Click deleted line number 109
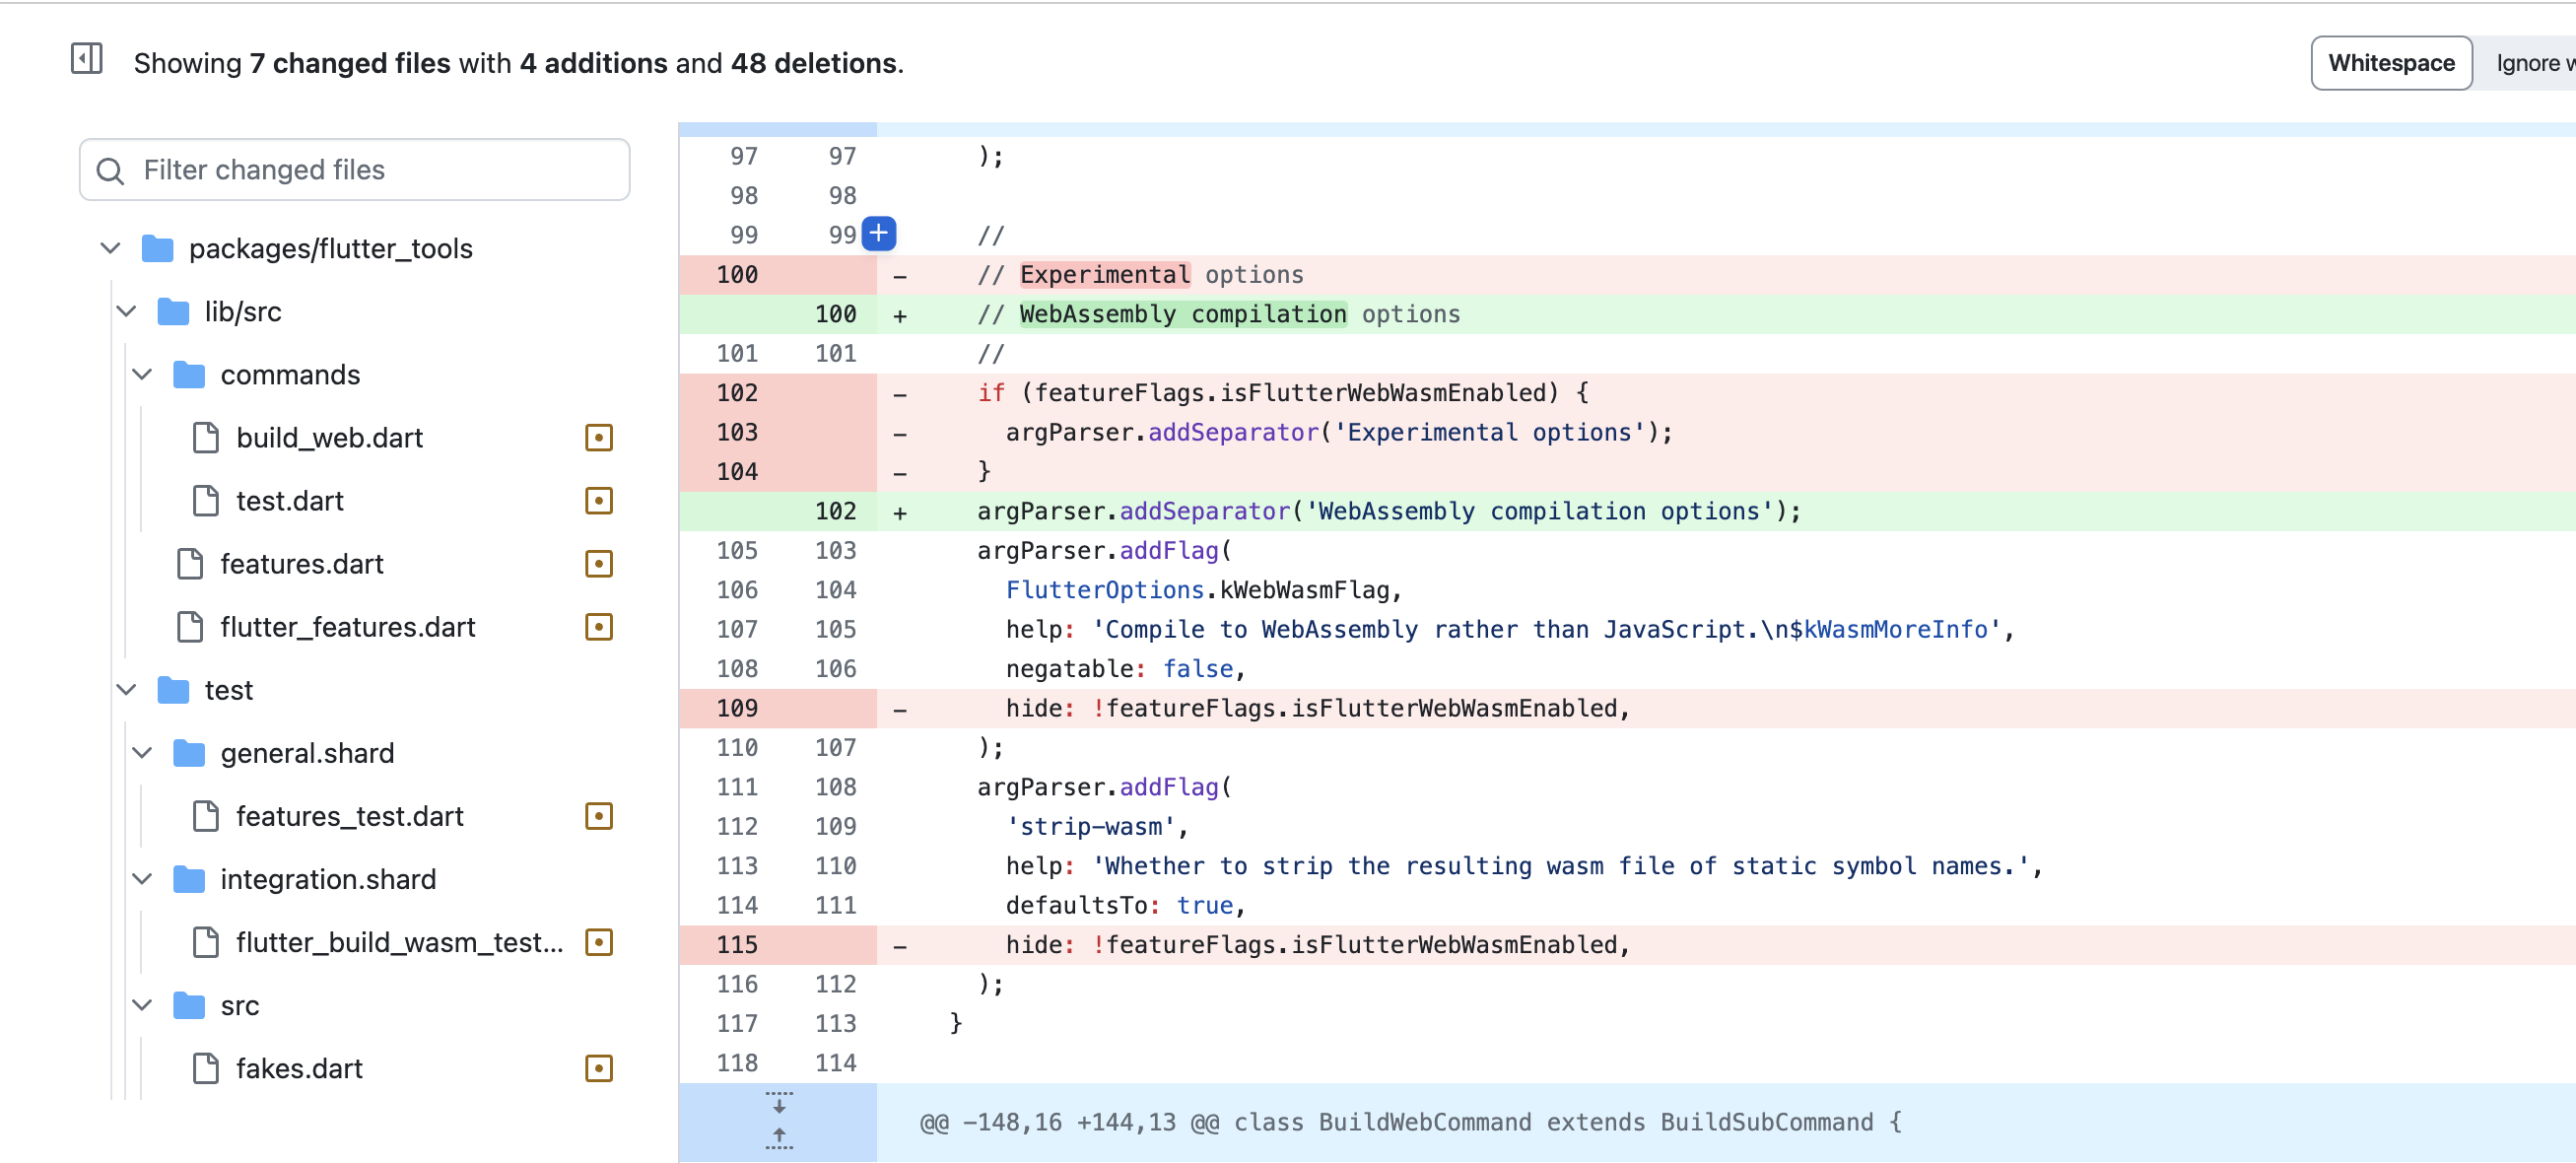The image size is (2576, 1163). [x=737, y=708]
